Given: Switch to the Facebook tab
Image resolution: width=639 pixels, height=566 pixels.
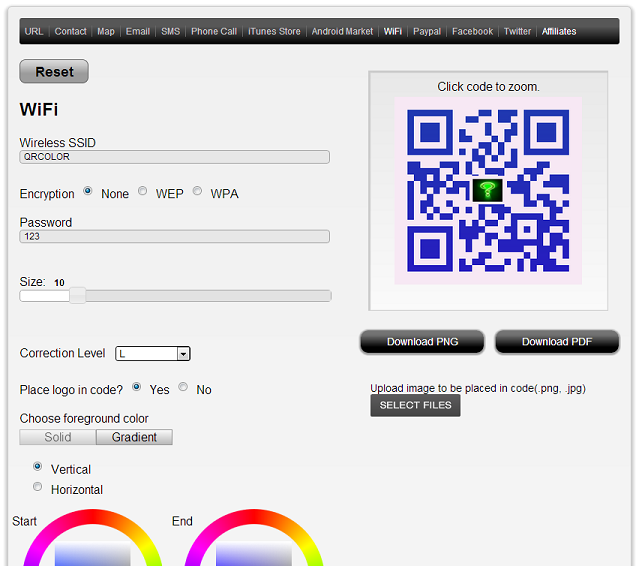Looking at the screenshot, I should (472, 31).
